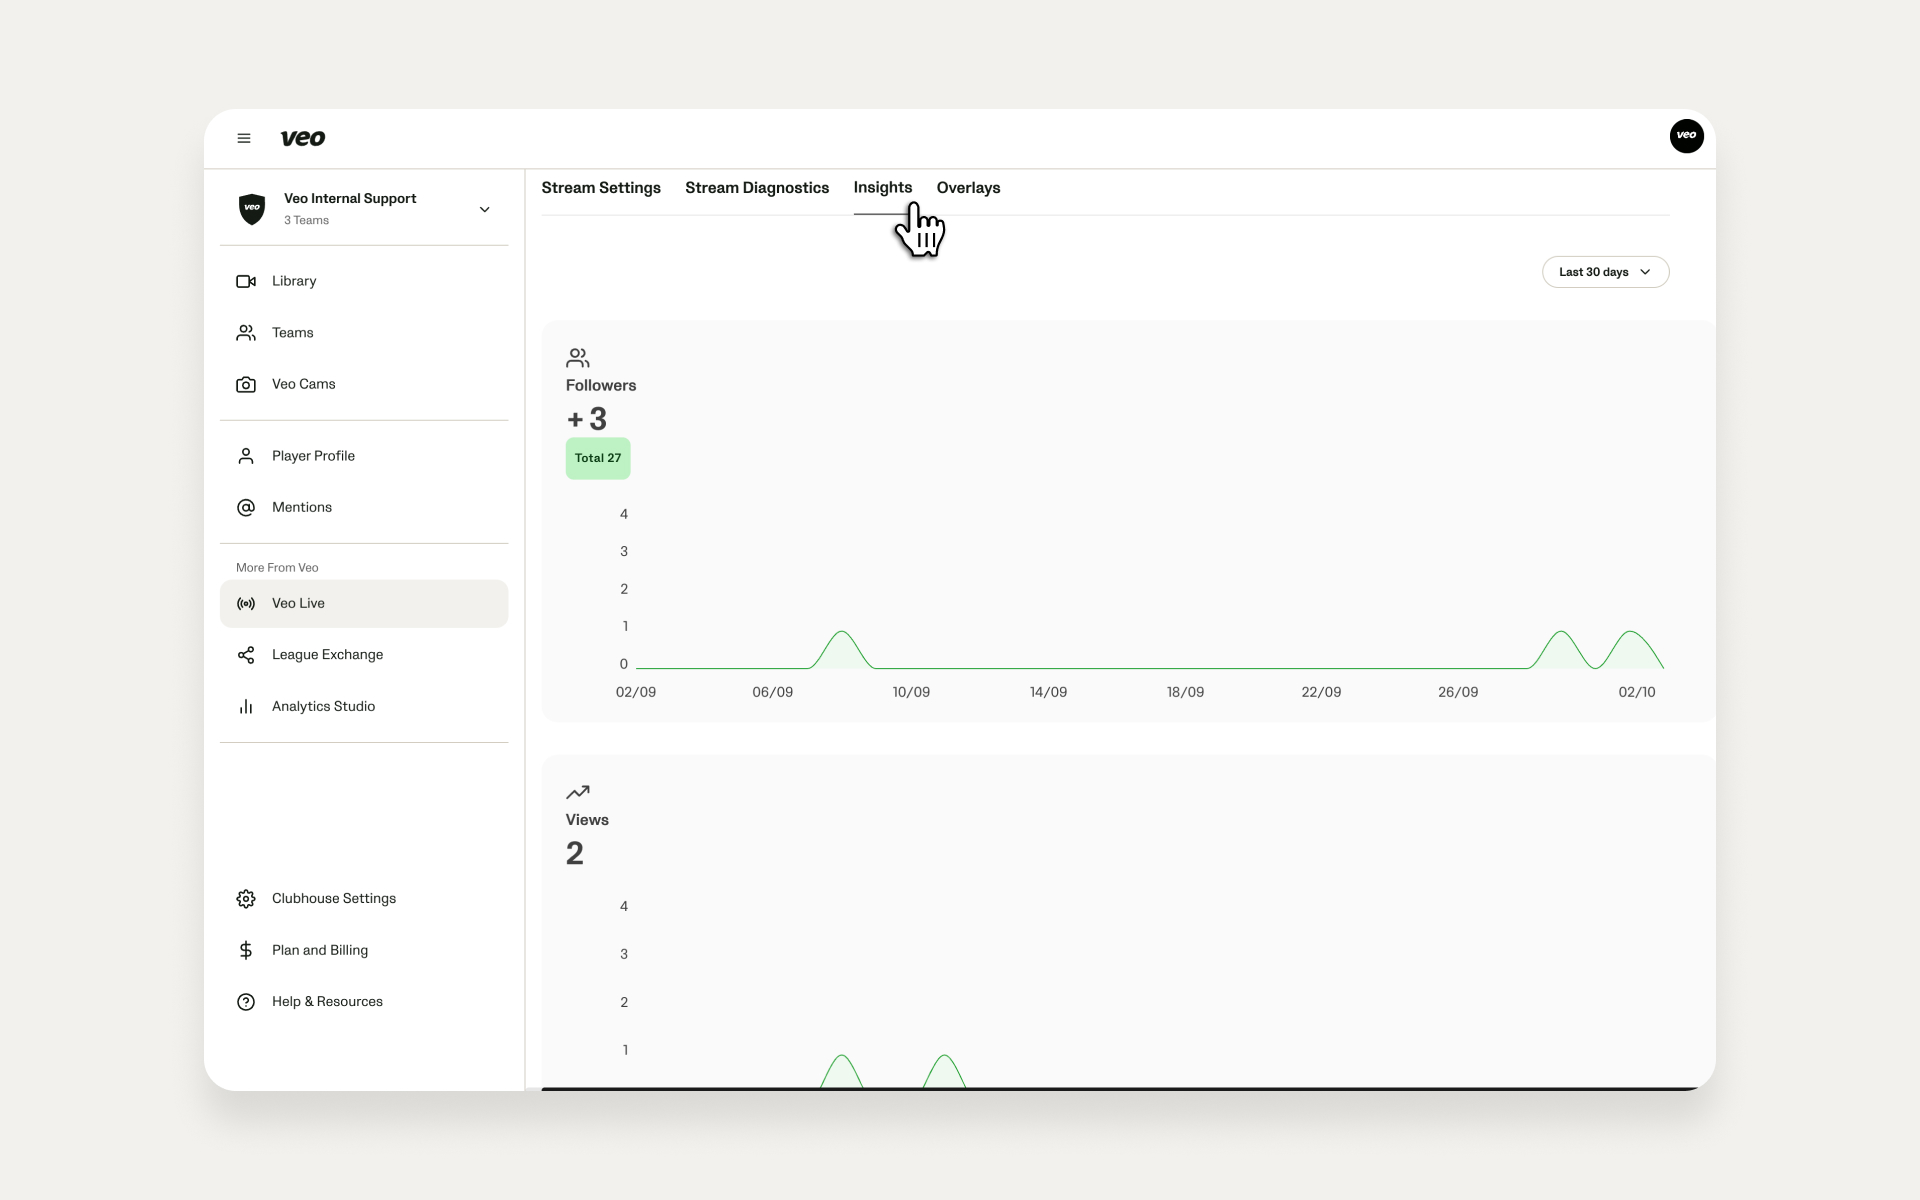The image size is (1920, 1200).
Task: Click the Plan and Billing dollar icon
Action: pos(246,950)
